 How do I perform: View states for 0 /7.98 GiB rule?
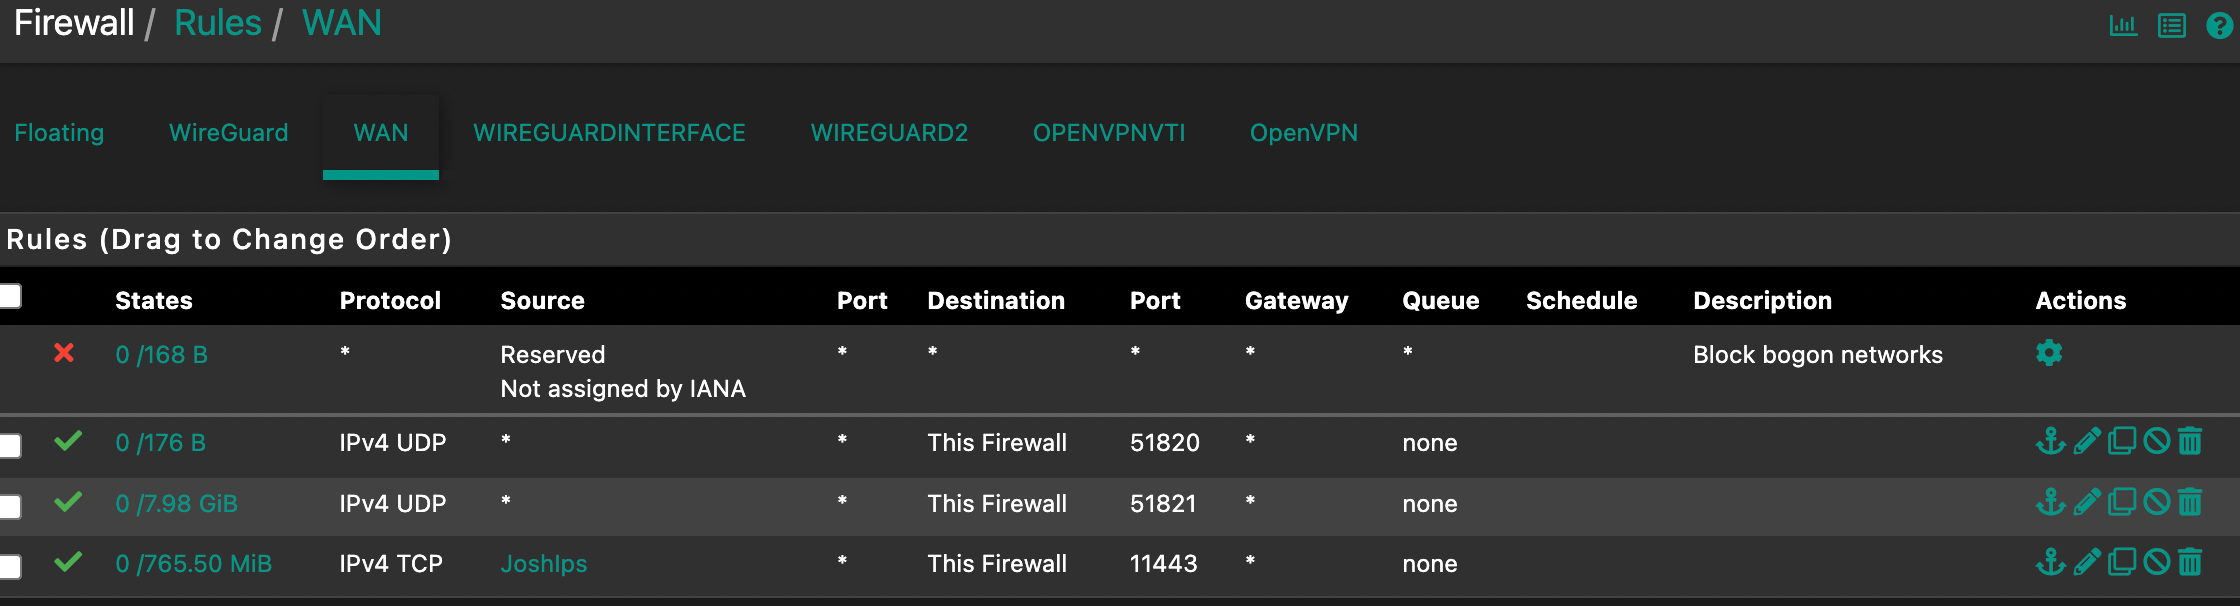[176, 504]
